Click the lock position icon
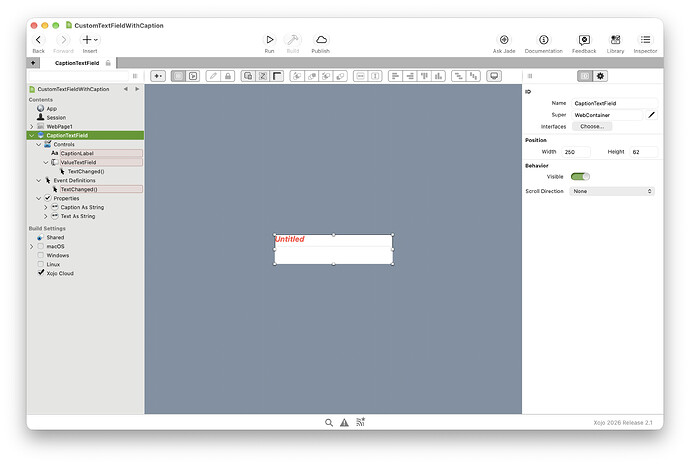The height and width of the screenshot is (464, 690). pos(228,76)
